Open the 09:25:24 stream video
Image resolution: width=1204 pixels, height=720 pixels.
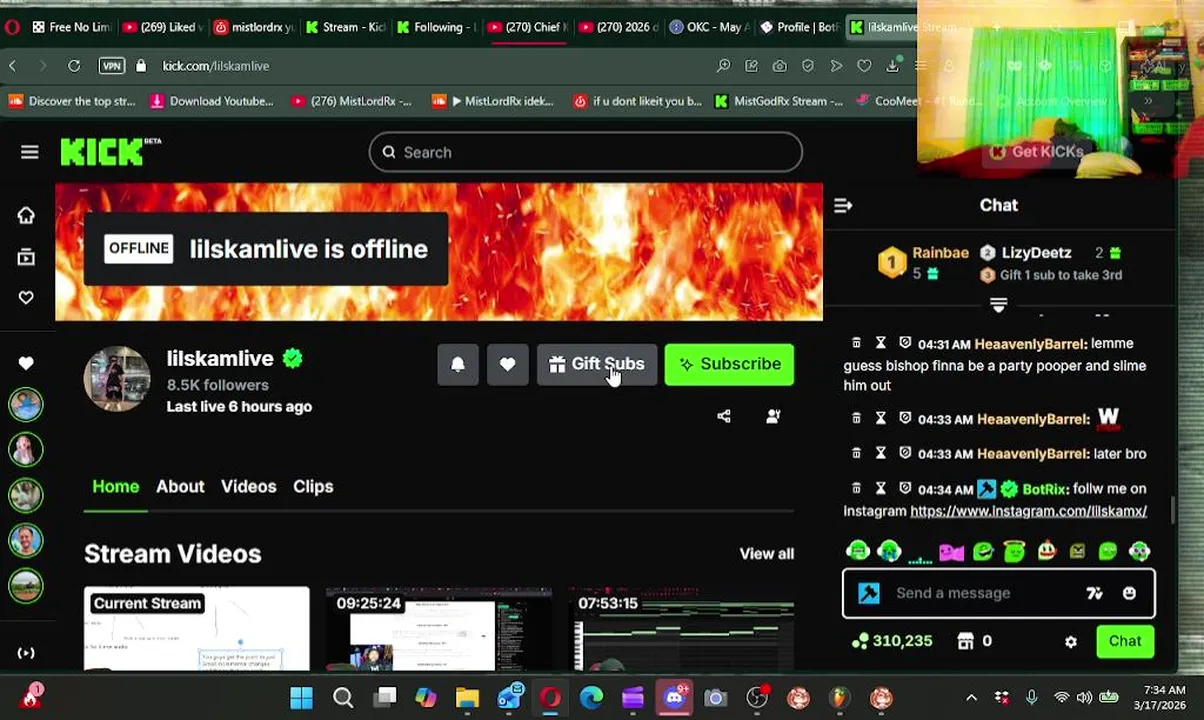point(438,629)
